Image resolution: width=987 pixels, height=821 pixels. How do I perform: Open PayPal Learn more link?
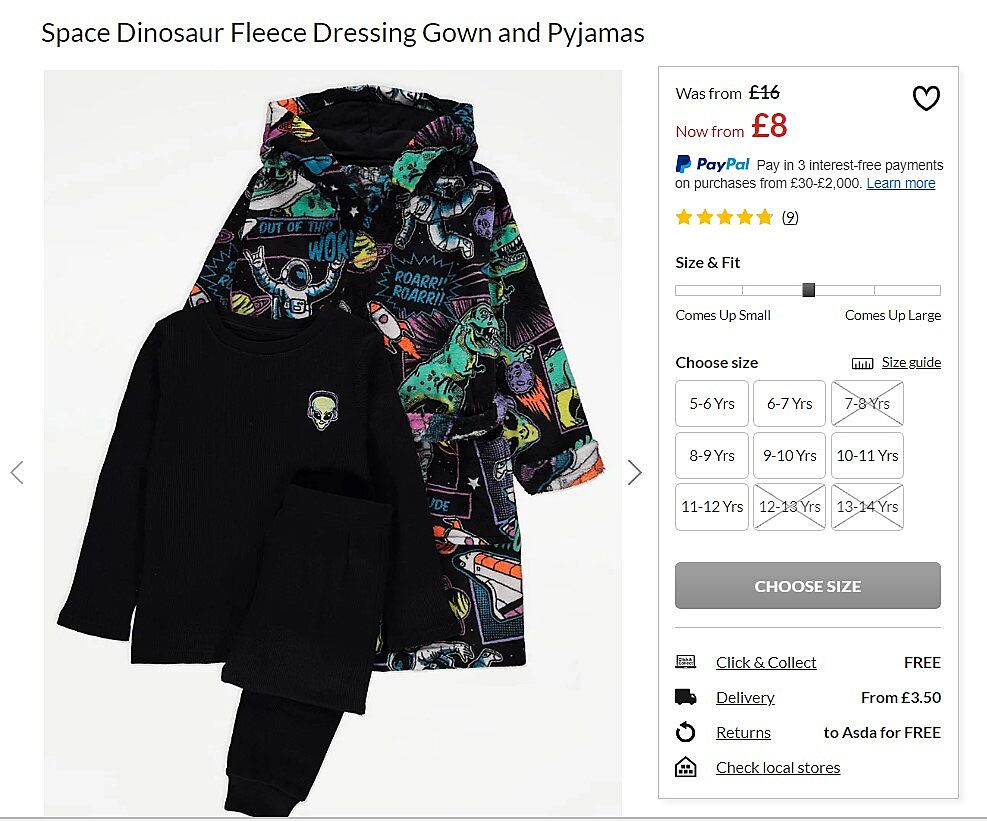[900, 184]
